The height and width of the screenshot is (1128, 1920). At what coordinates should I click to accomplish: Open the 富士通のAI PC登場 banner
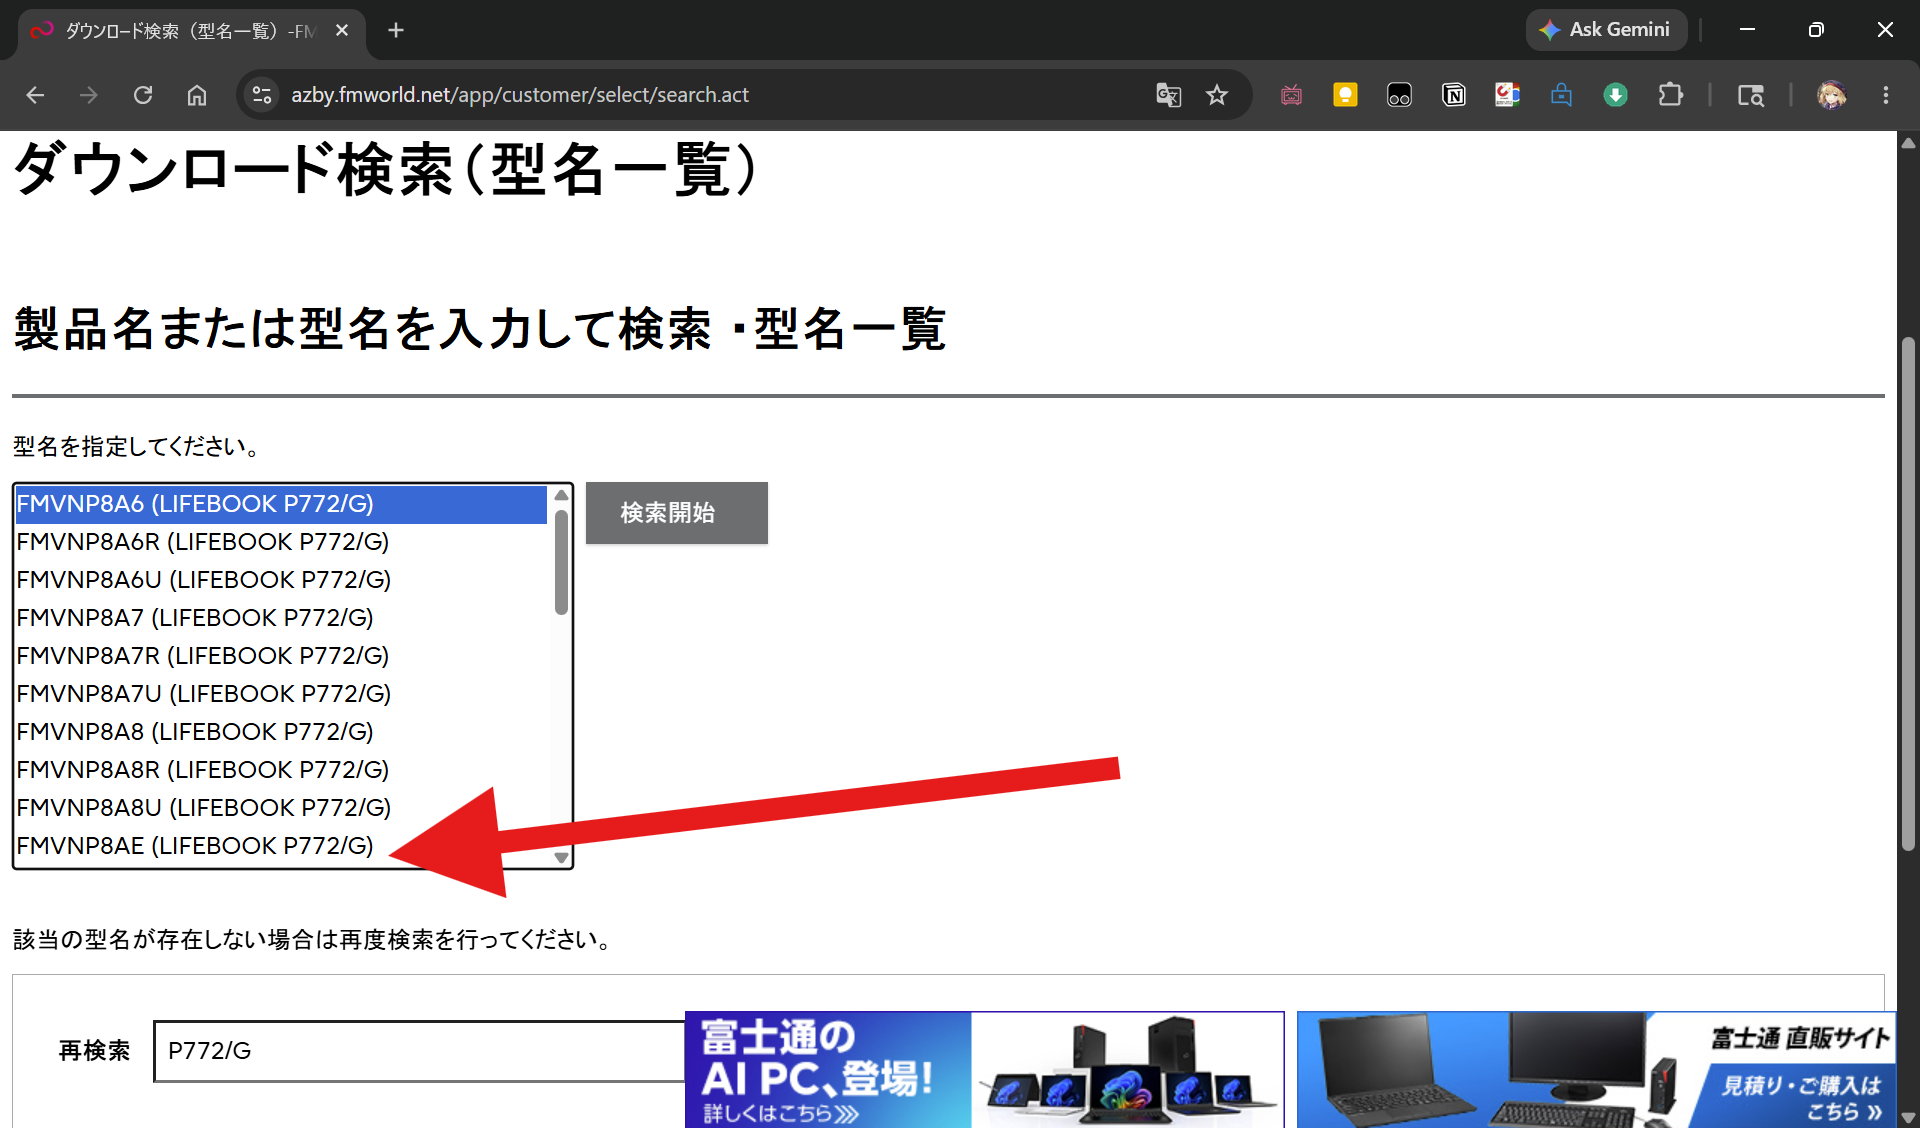pyautogui.click(x=984, y=1070)
